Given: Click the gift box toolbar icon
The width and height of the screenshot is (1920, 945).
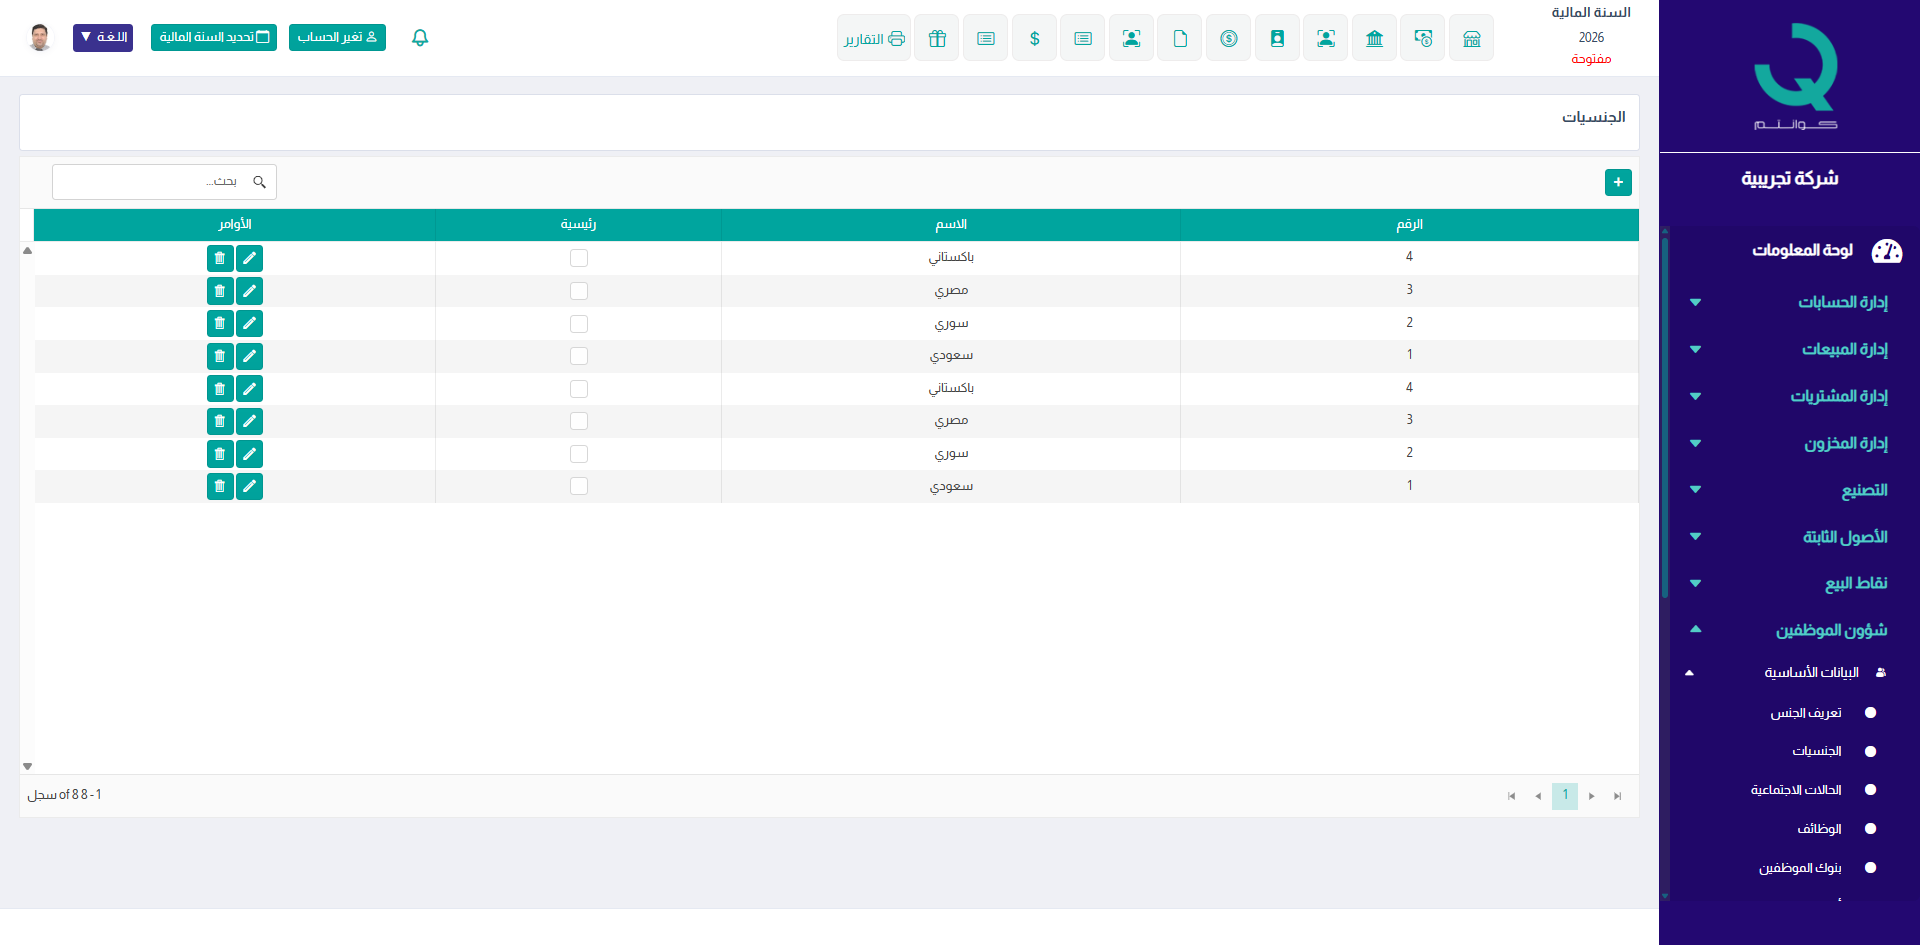Looking at the screenshot, I should tap(937, 38).
